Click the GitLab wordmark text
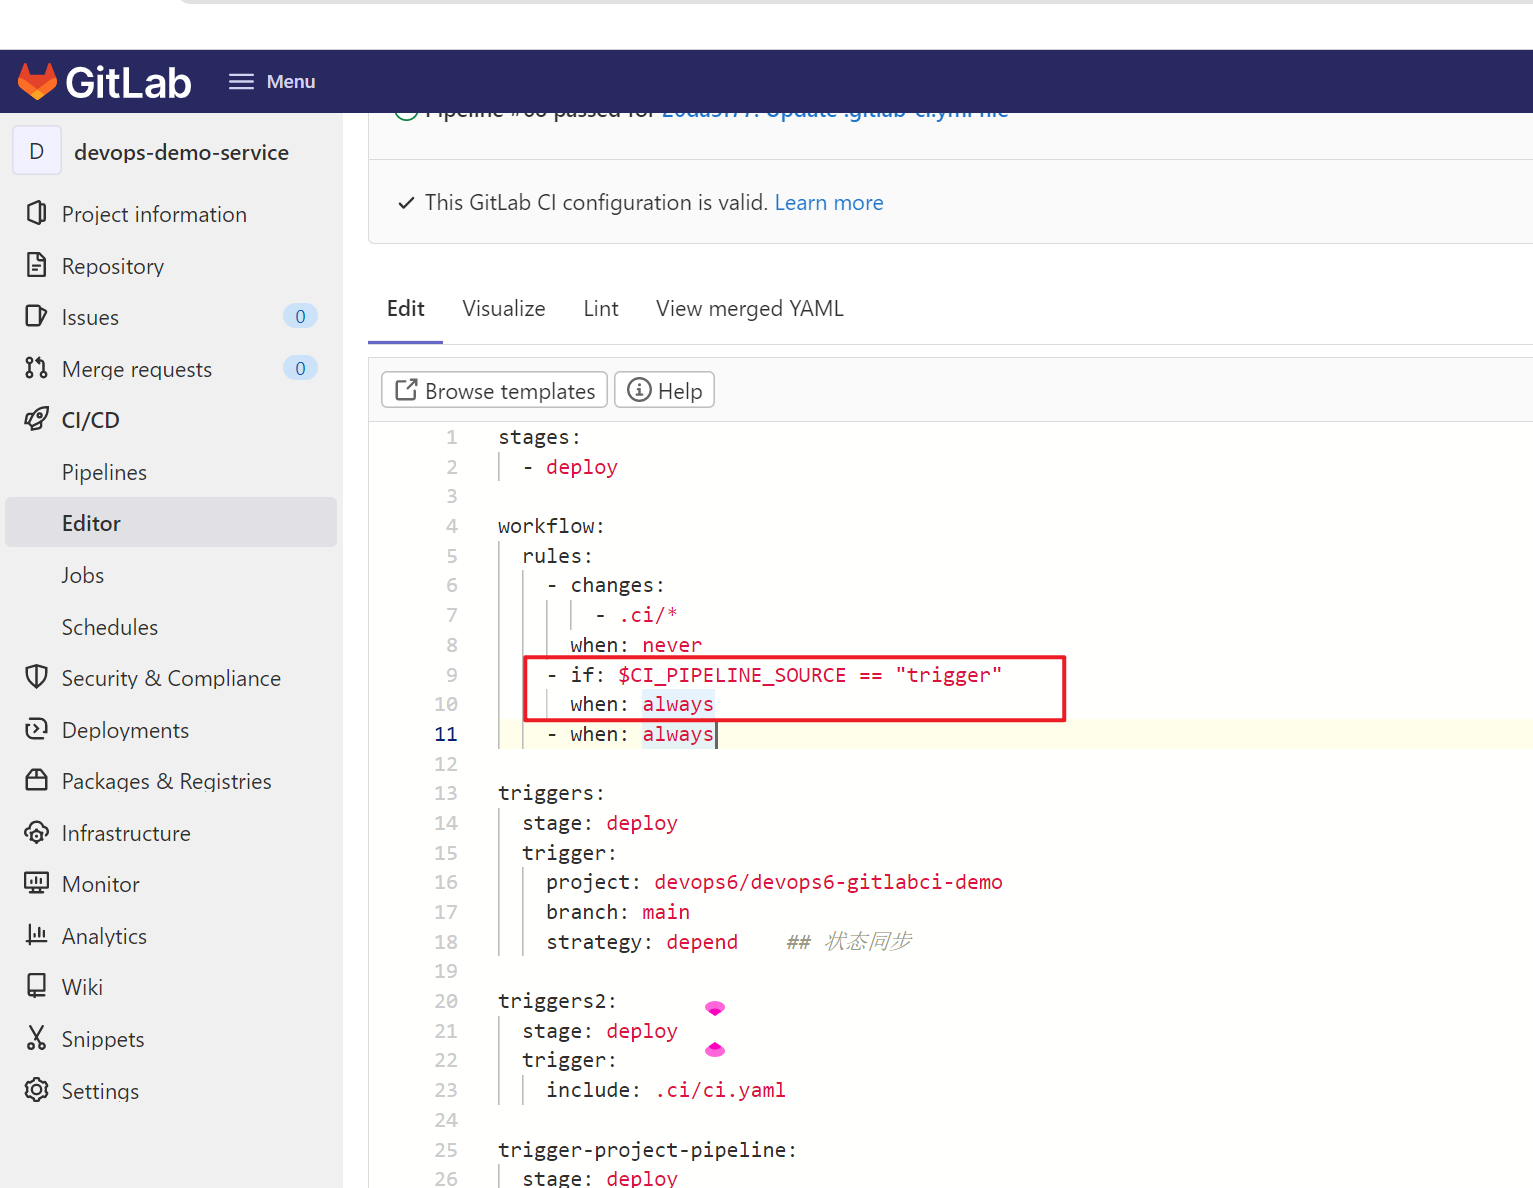This screenshot has width=1533, height=1188. tap(128, 82)
